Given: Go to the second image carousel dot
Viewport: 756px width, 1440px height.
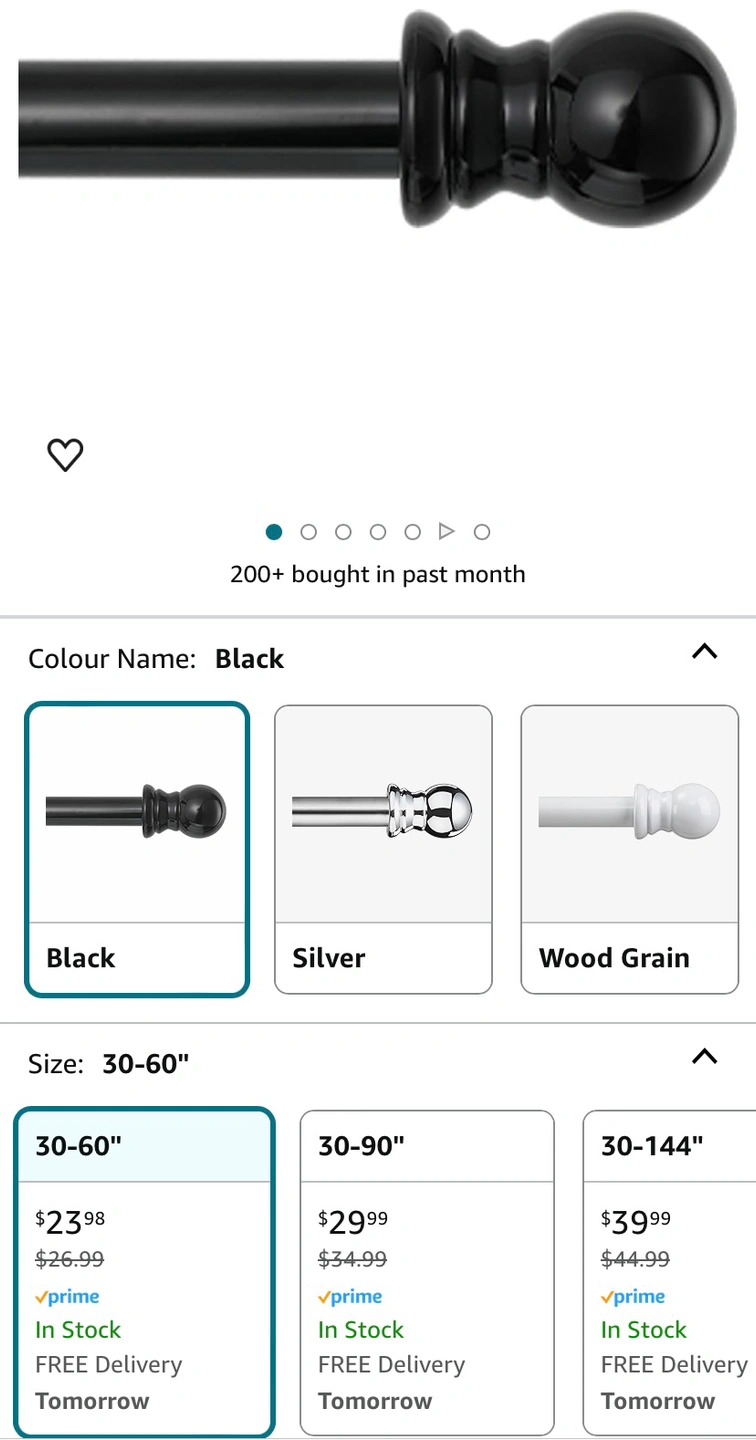Looking at the screenshot, I should 309,532.
